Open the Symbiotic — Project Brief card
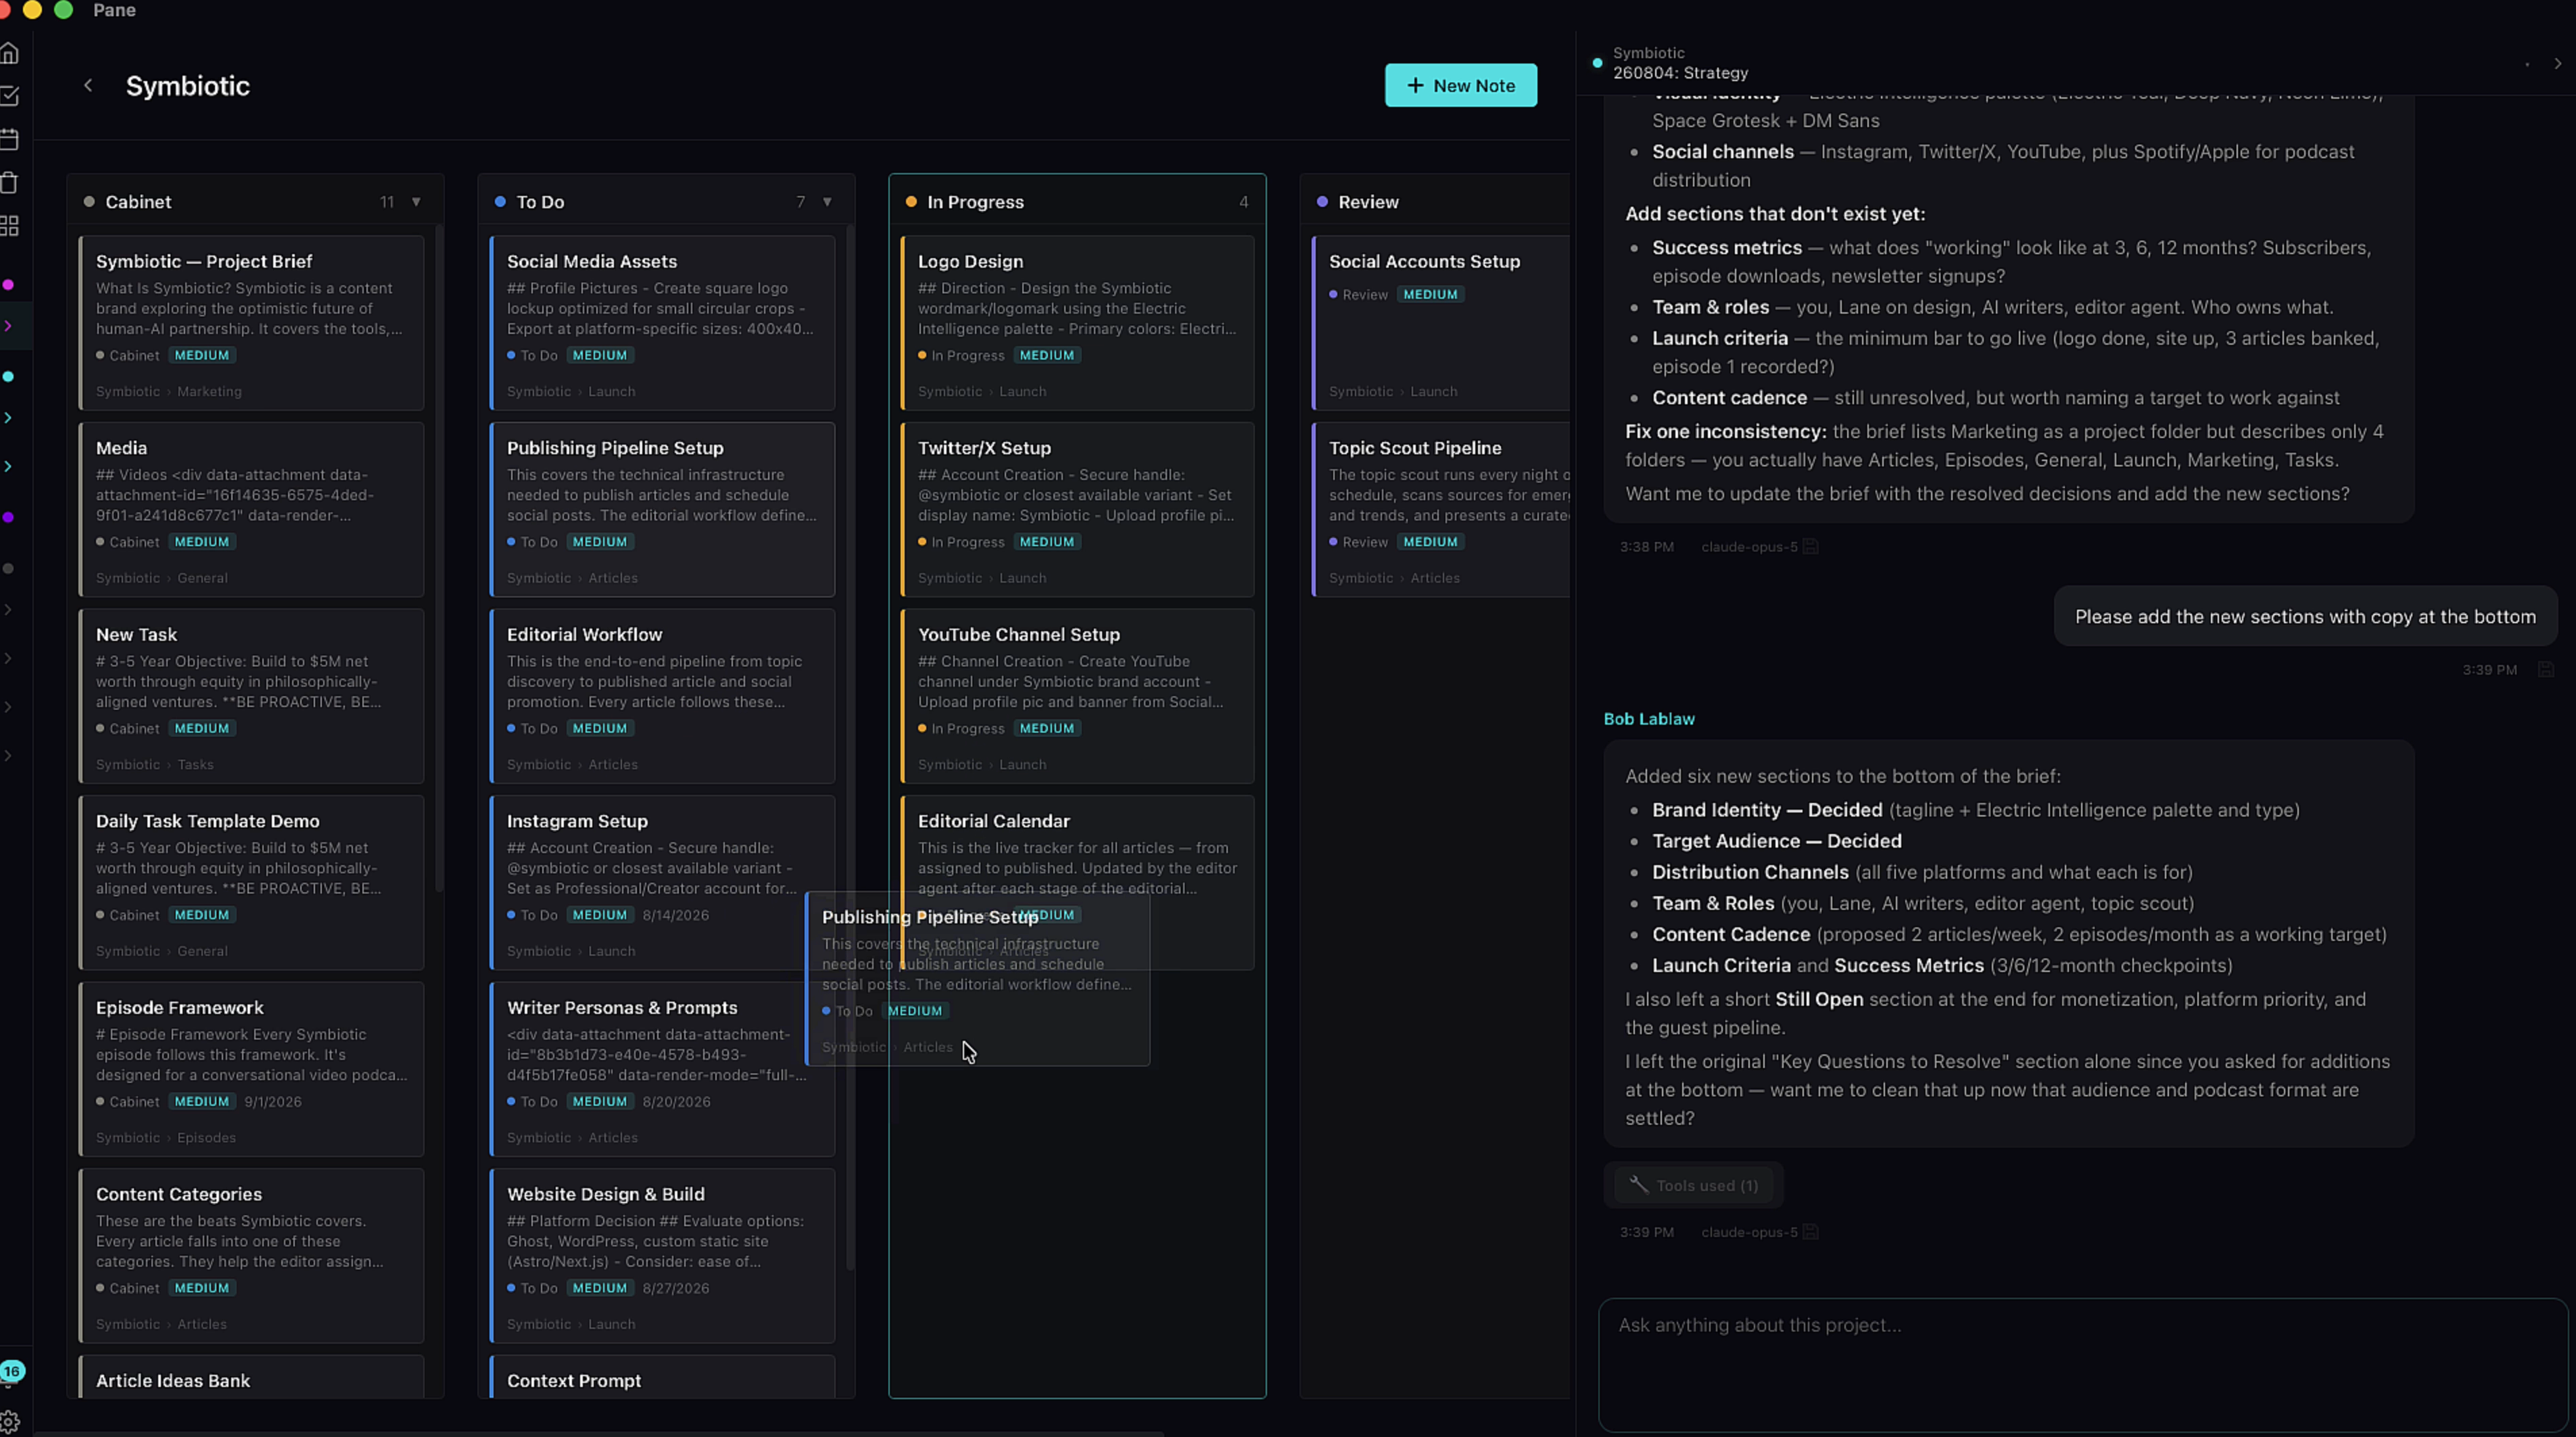The width and height of the screenshot is (2576, 1437). 251,323
